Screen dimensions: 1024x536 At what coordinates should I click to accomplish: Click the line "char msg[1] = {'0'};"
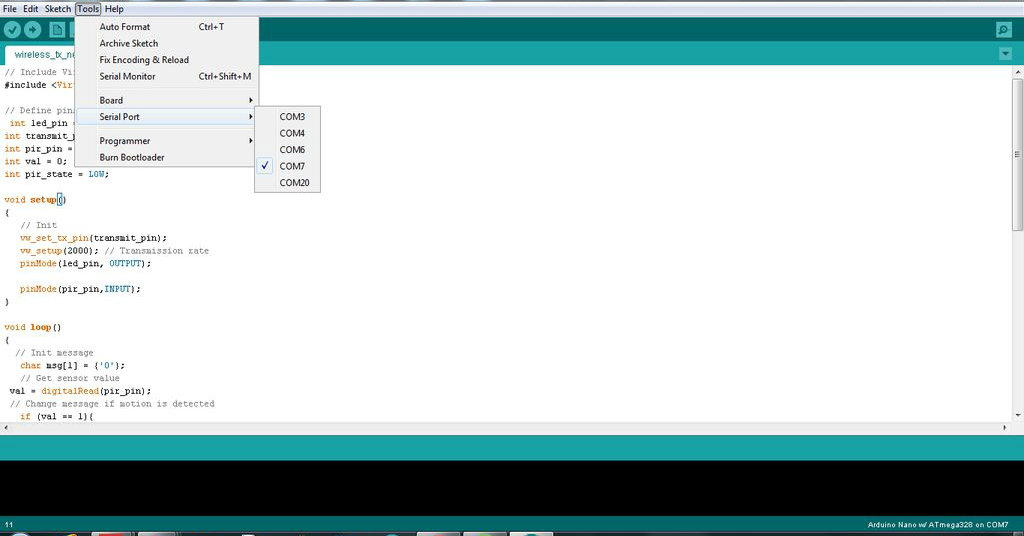tap(72, 366)
